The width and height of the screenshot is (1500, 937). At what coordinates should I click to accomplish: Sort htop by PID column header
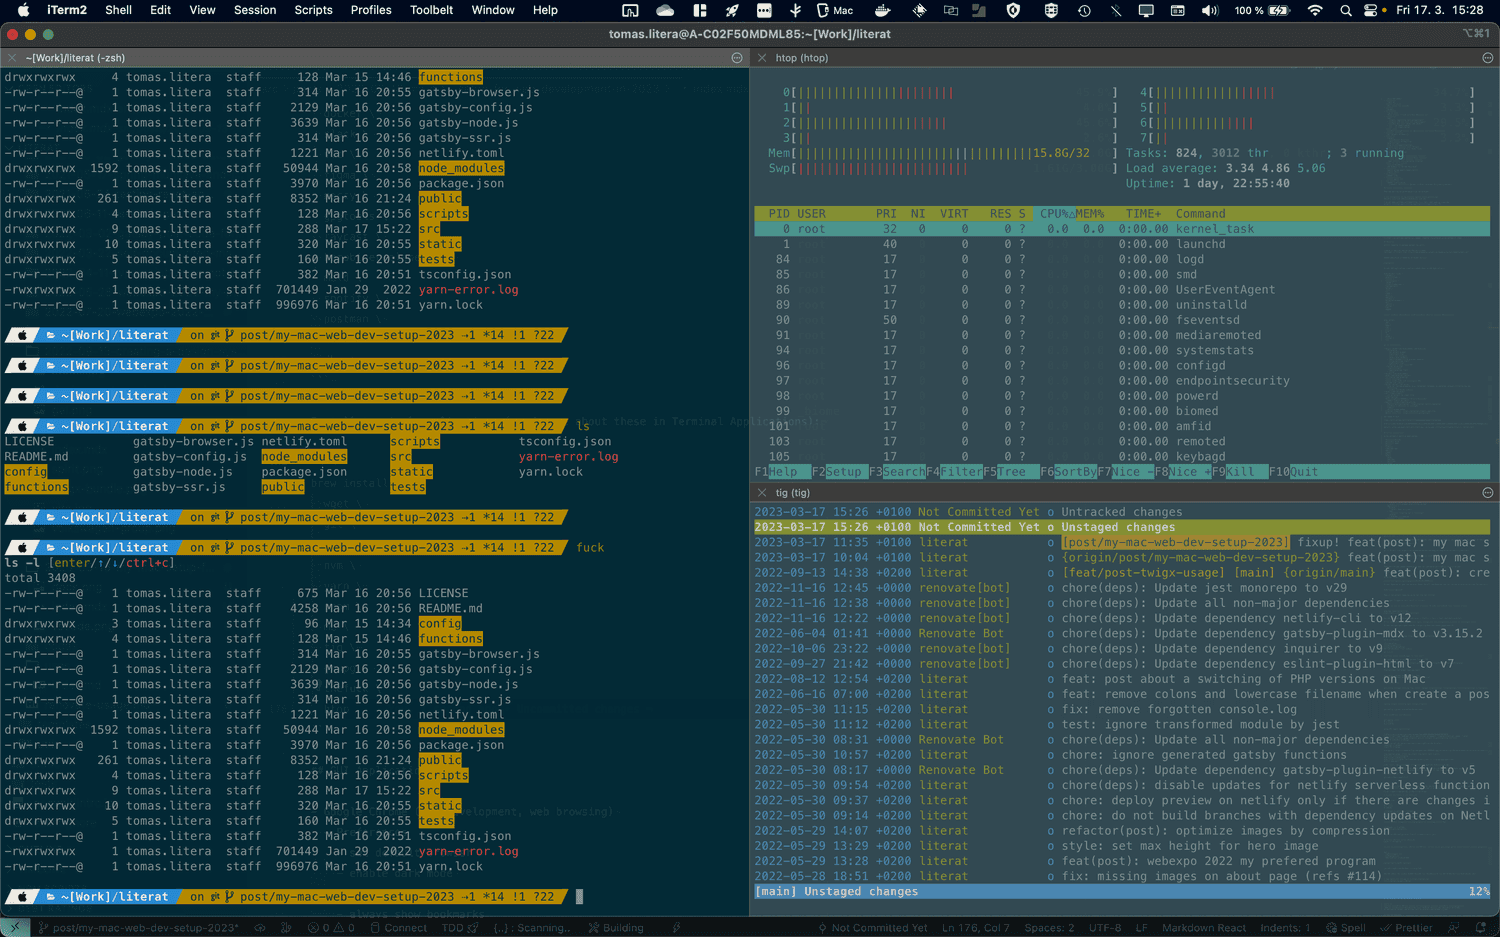point(779,214)
